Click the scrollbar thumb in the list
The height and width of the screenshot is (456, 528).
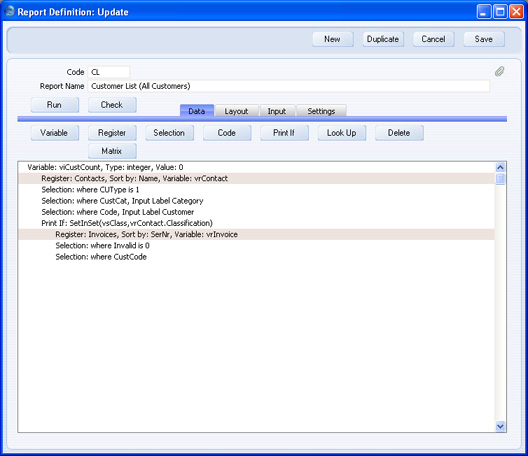[x=500, y=178]
